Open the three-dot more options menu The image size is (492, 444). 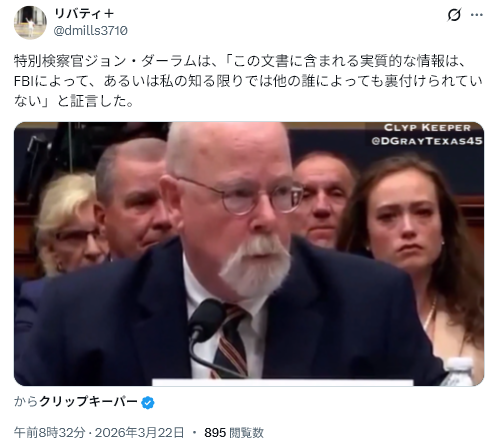point(477,15)
